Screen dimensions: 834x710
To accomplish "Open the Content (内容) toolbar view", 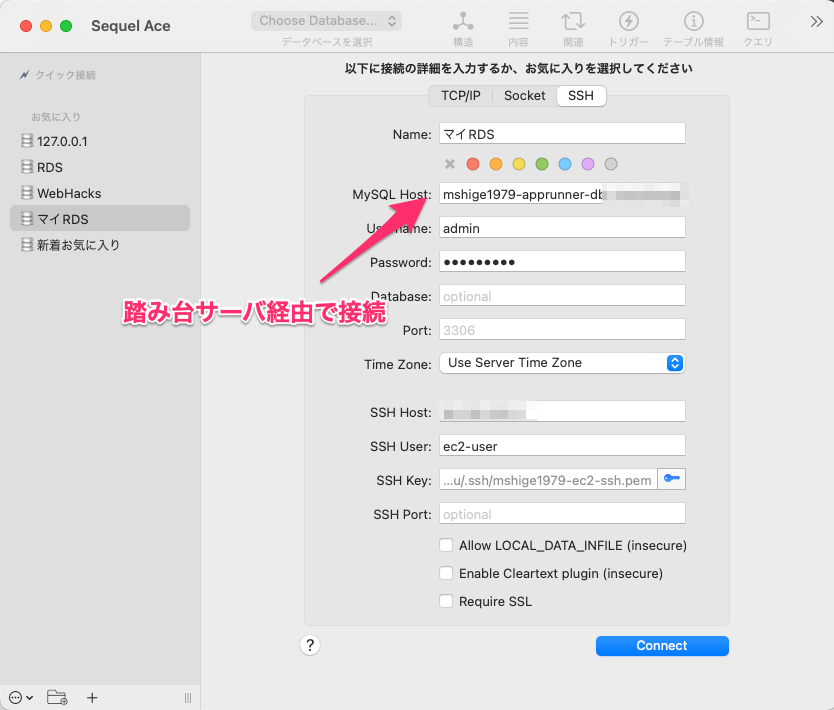I will 518,29.
